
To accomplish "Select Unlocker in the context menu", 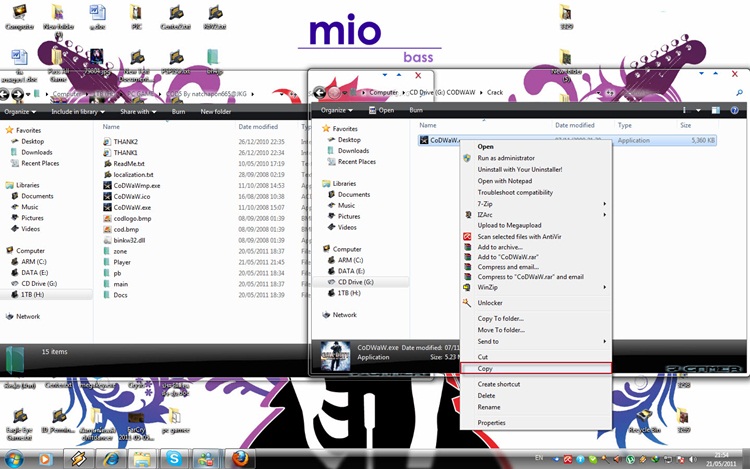I will point(536,303).
